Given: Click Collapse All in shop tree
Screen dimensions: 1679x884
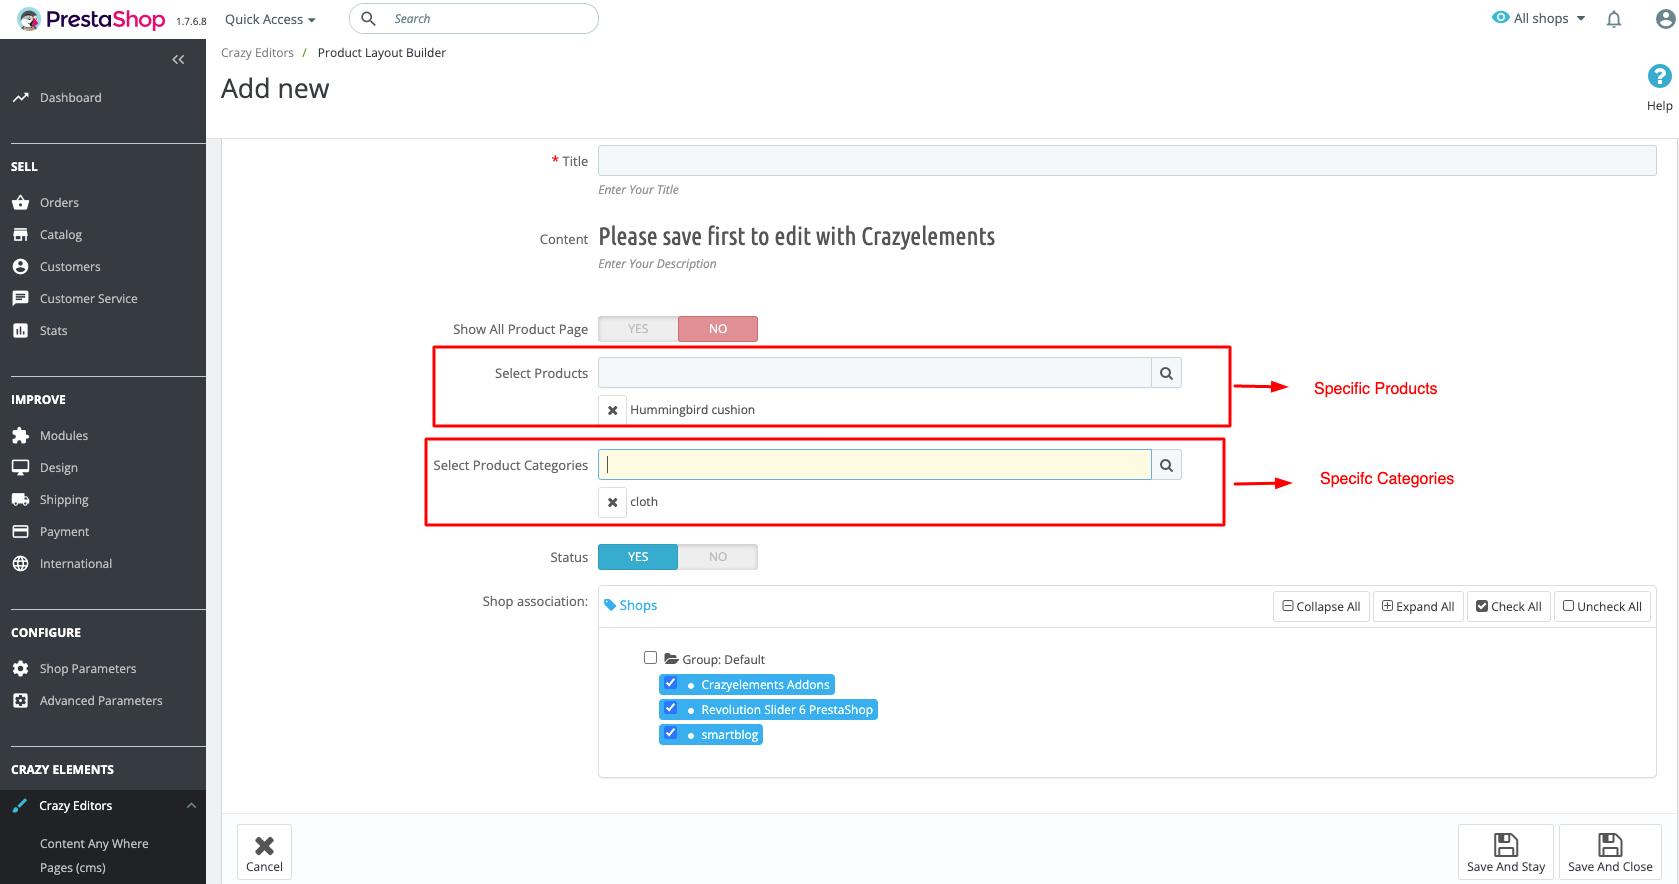Looking at the screenshot, I should (x=1321, y=607).
